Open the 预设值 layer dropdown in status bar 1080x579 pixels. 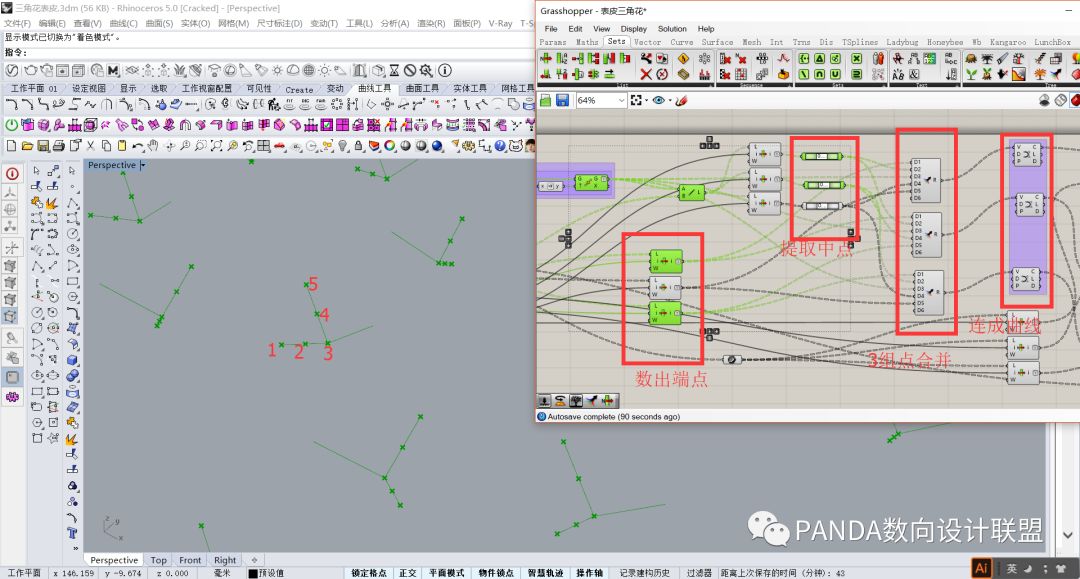click(267, 573)
